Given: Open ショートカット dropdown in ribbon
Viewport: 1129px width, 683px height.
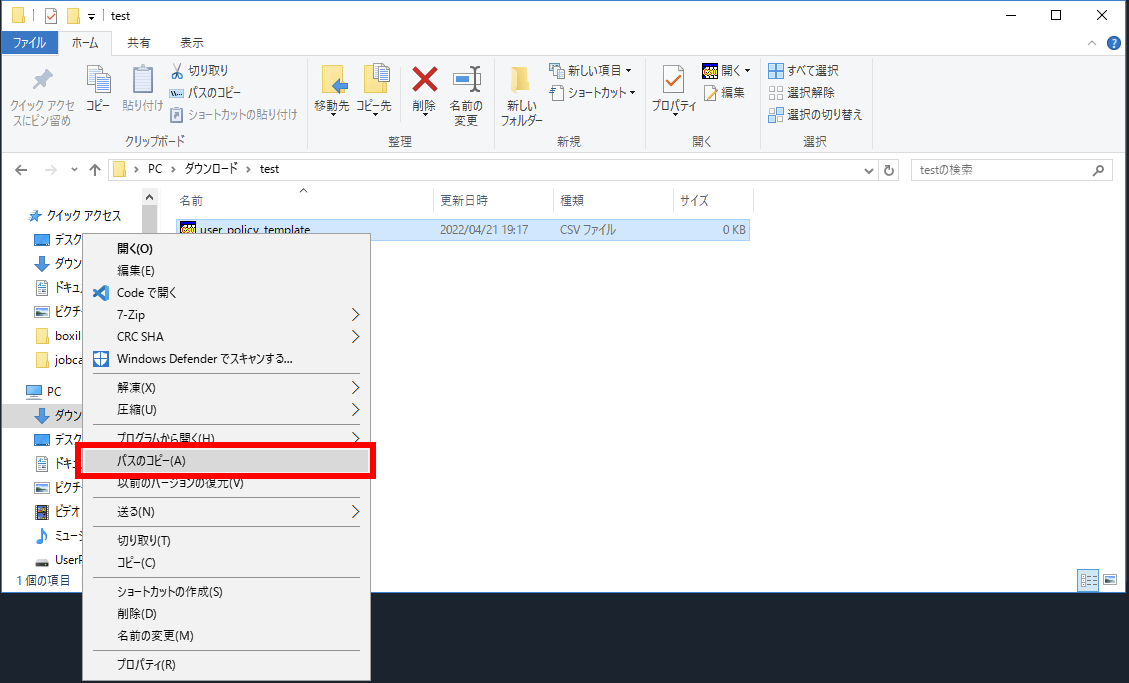Looking at the screenshot, I should point(593,93).
